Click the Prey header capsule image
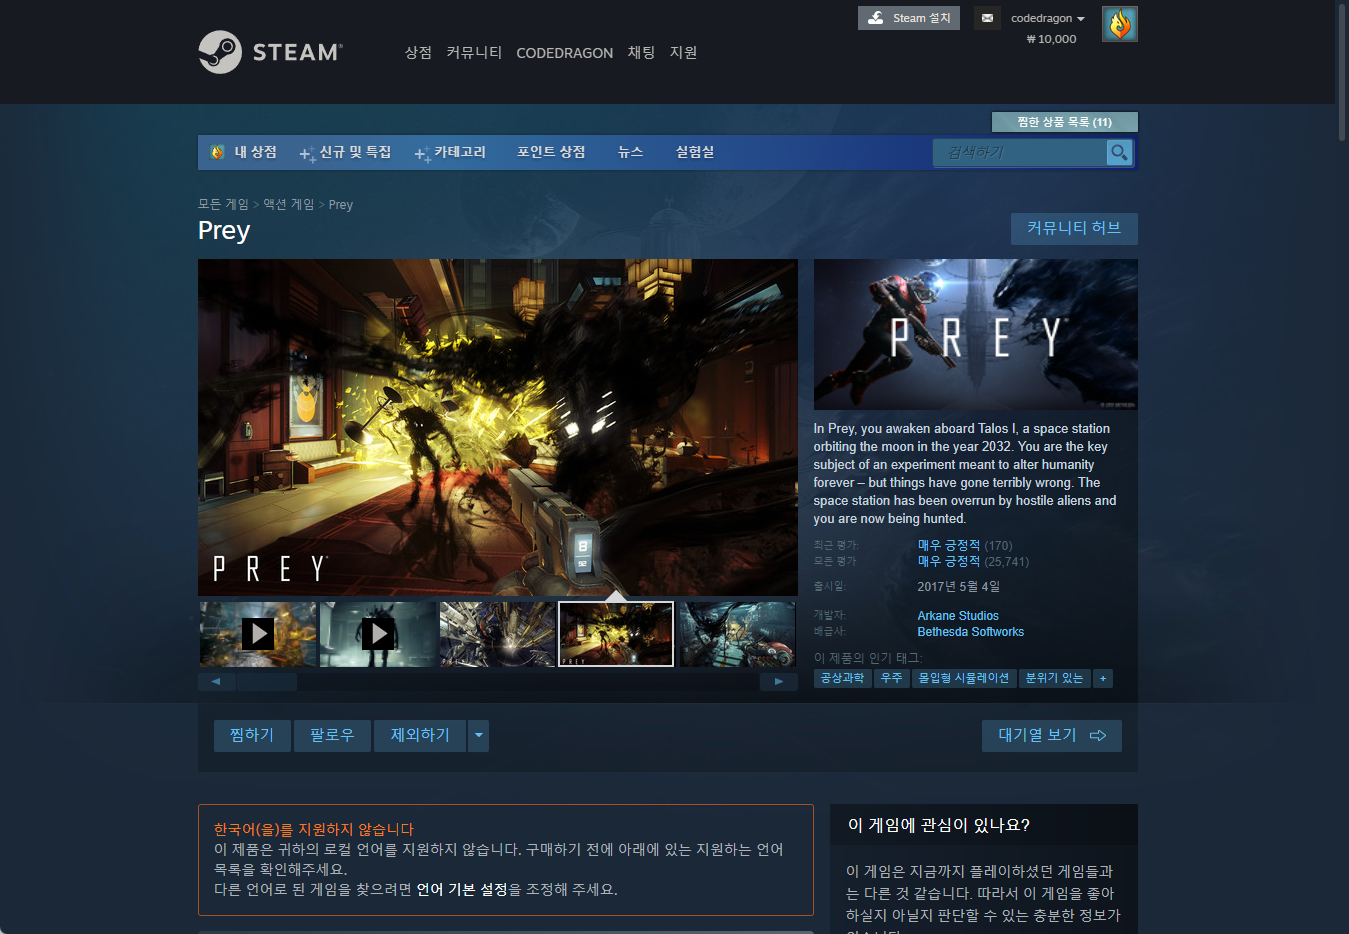This screenshot has width=1349, height=934. 976,334
